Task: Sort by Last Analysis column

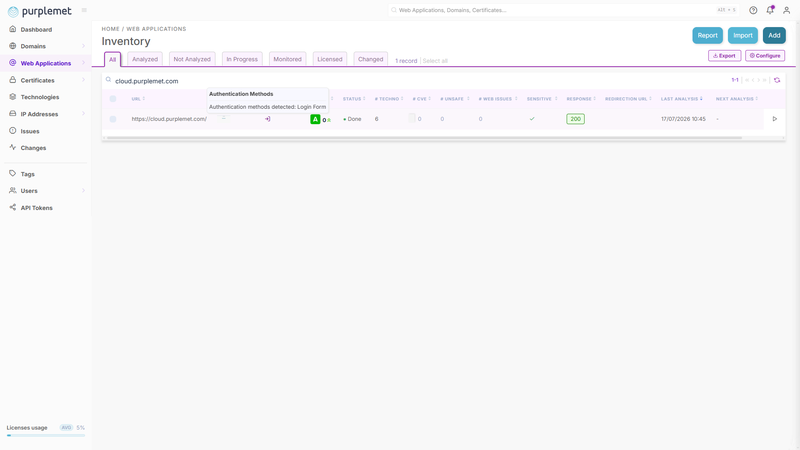Action: 682,99
